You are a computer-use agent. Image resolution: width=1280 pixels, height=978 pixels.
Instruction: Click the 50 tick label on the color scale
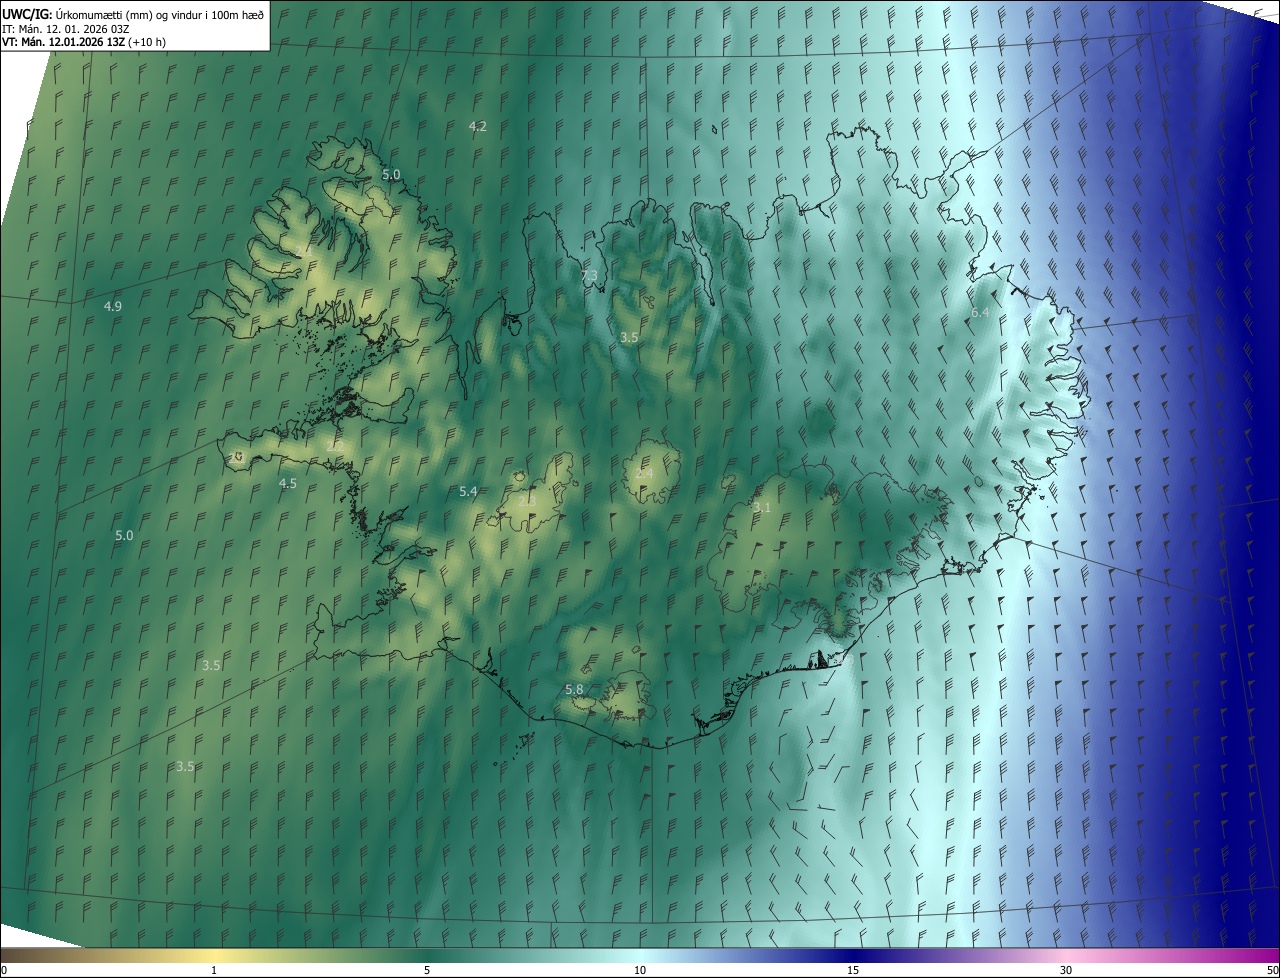tap(1272, 970)
